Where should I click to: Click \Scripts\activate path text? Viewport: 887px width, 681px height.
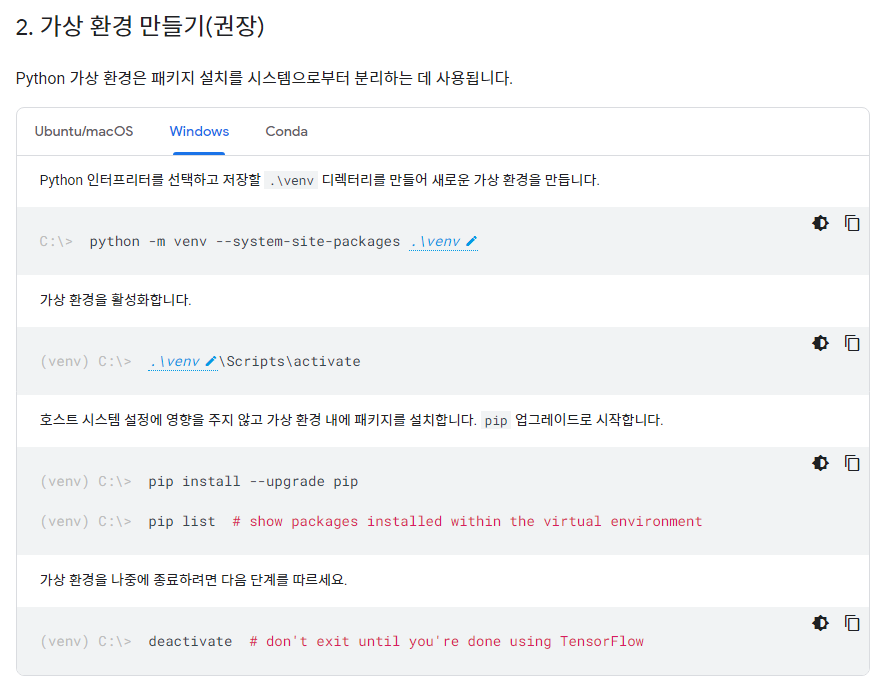[x=290, y=361]
